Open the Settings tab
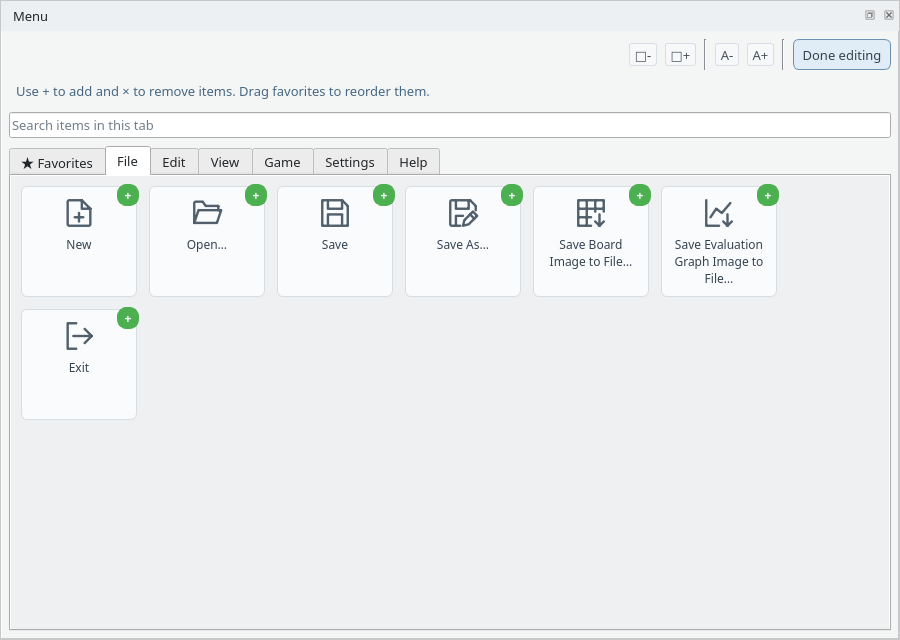Screen dimensions: 900x640 click(x=350, y=162)
